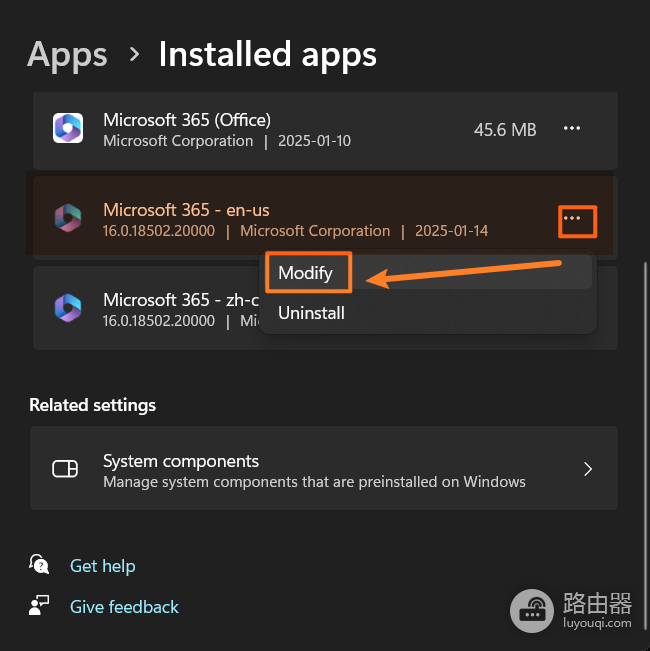Click the 45.6 MB size value
The height and width of the screenshot is (651, 650).
[505, 130]
